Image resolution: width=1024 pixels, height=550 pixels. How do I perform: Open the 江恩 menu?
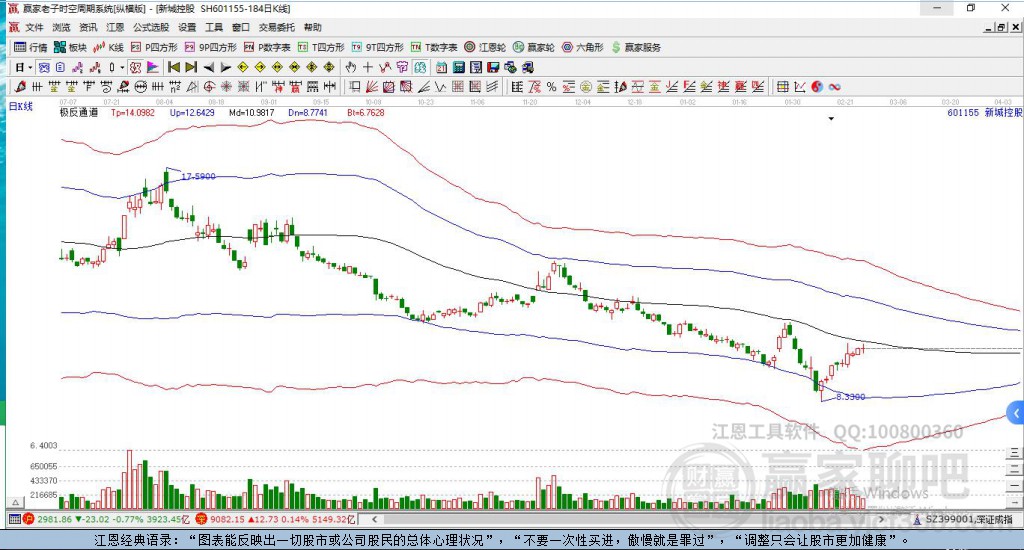point(115,27)
